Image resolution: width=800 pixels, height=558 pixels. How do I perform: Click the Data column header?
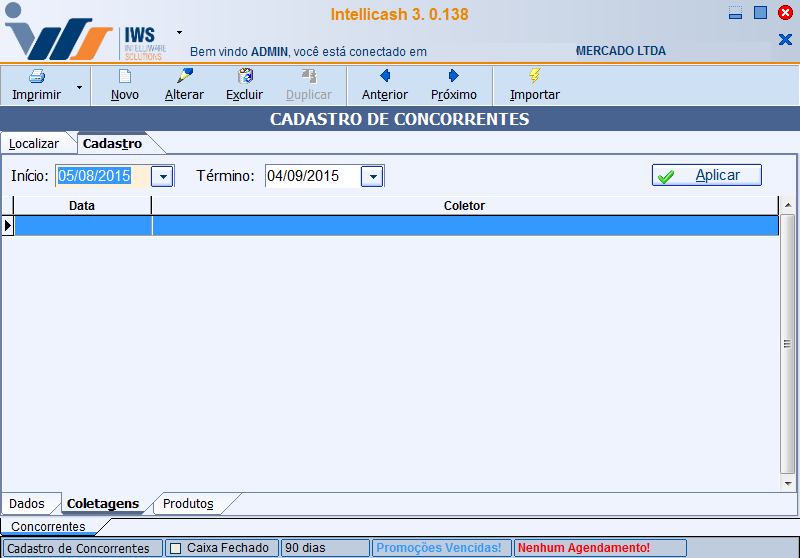coord(82,206)
